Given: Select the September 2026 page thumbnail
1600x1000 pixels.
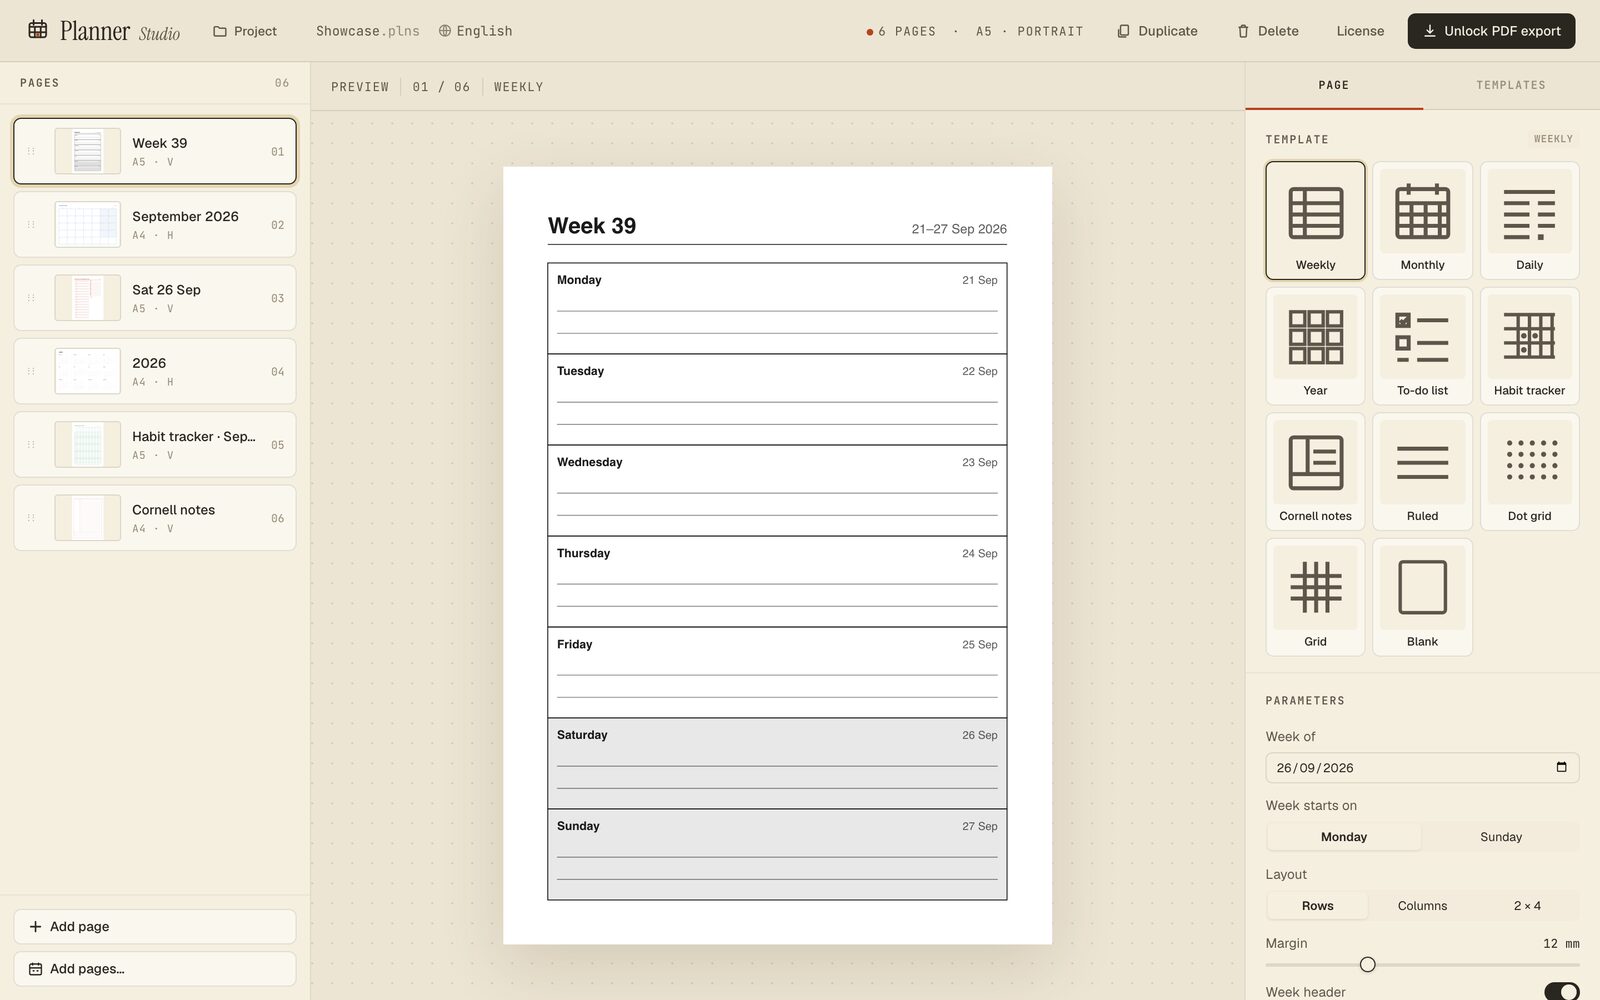Looking at the screenshot, I should (x=88, y=224).
